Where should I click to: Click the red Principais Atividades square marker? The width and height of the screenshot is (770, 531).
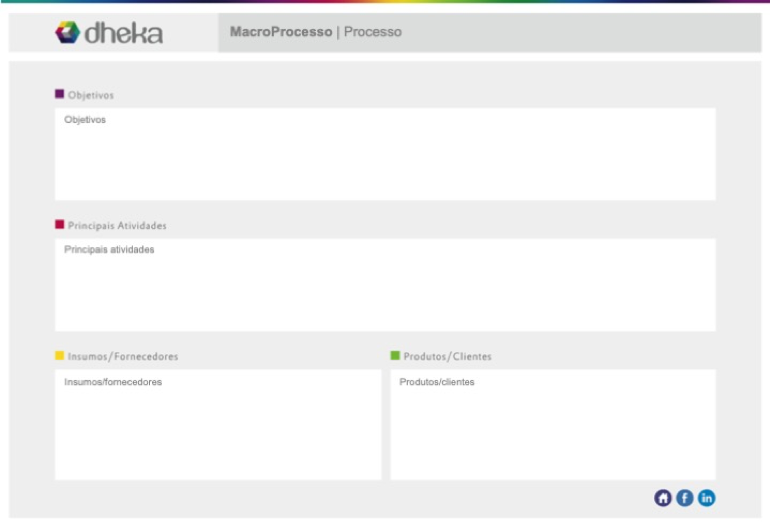59,224
